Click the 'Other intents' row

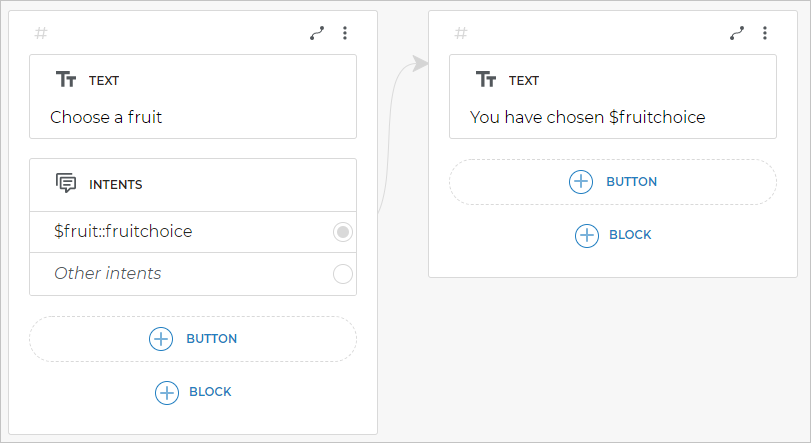pyautogui.click(x=107, y=273)
